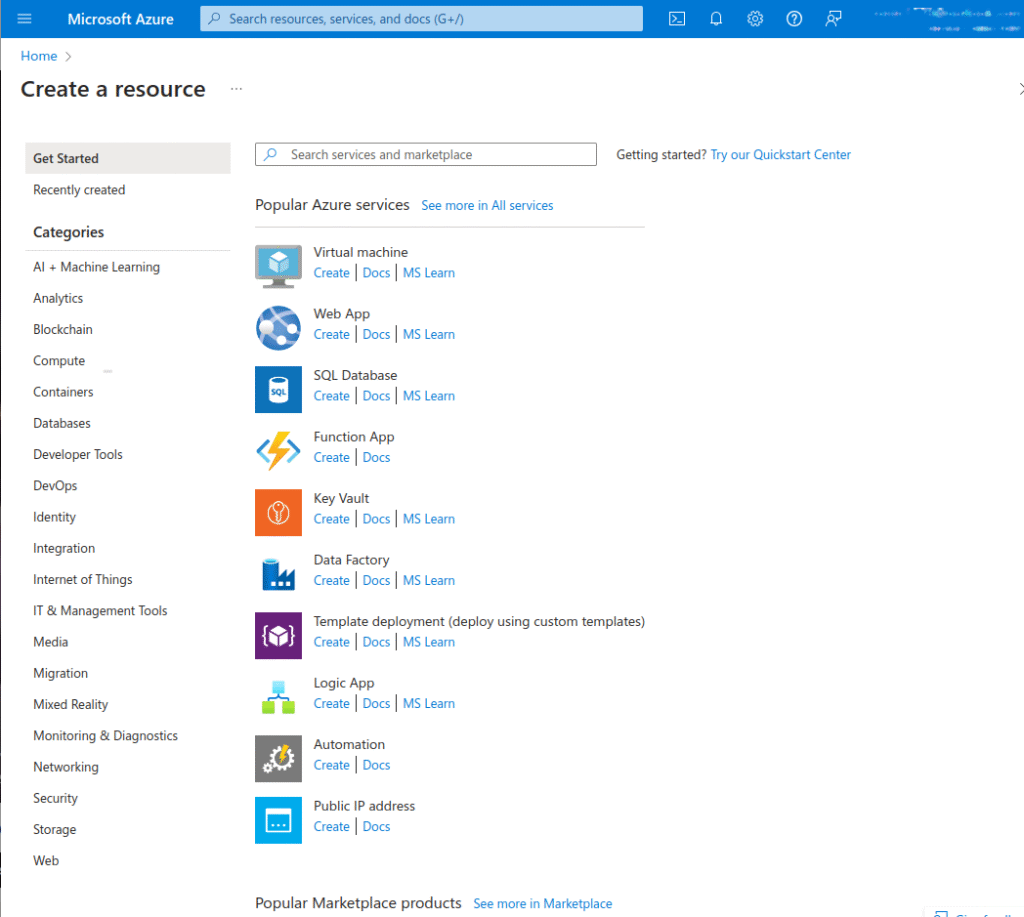
Task: Select the Migration category
Action: pyautogui.click(x=60, y=673)
